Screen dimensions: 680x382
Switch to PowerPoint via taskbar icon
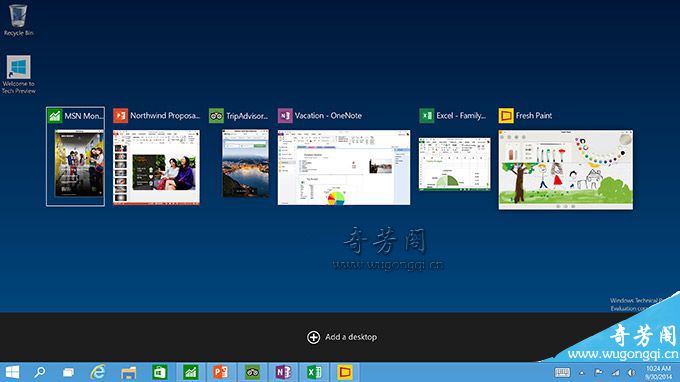tap(221, 372)
